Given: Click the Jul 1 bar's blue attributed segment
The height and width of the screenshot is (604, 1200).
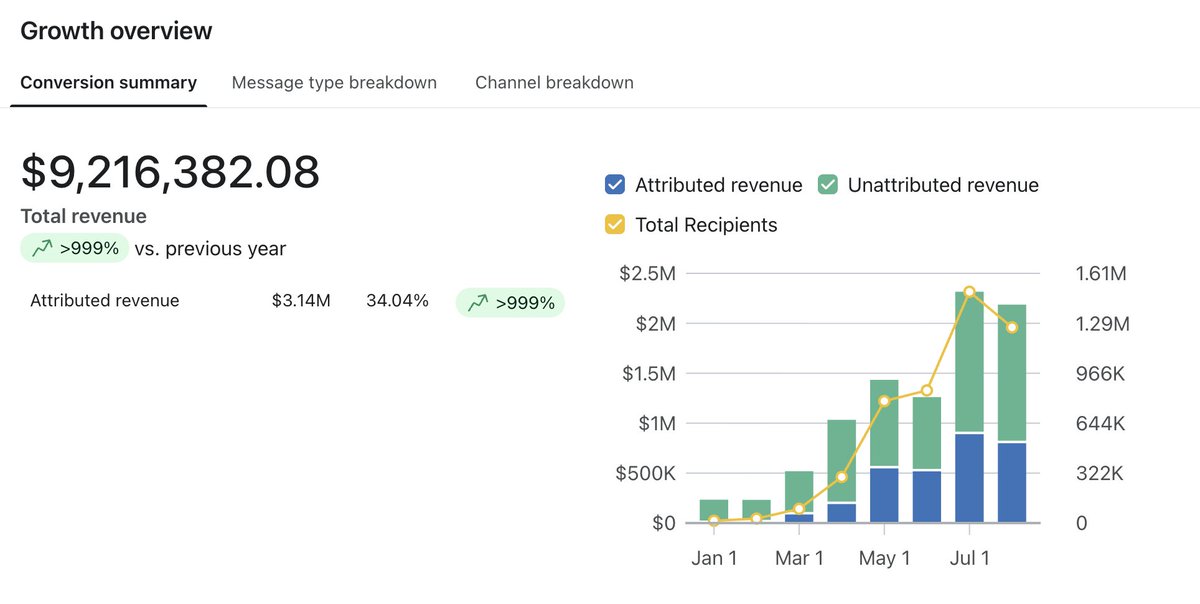Looking at the screenshot, I should pos(970,478).
